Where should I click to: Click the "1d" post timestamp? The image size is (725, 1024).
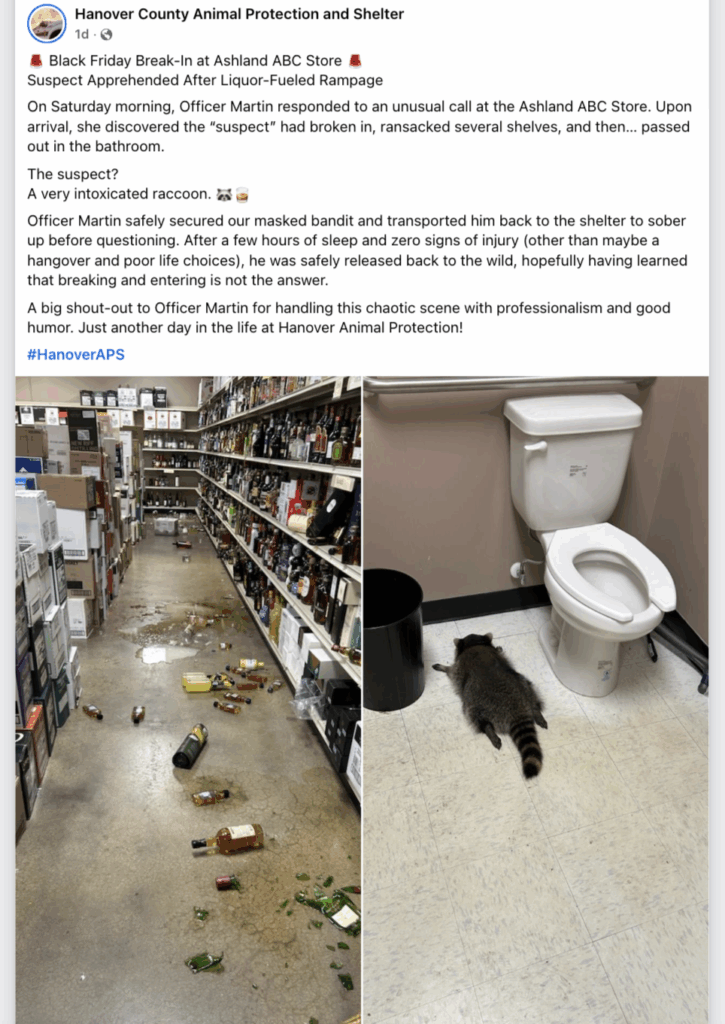82,34
